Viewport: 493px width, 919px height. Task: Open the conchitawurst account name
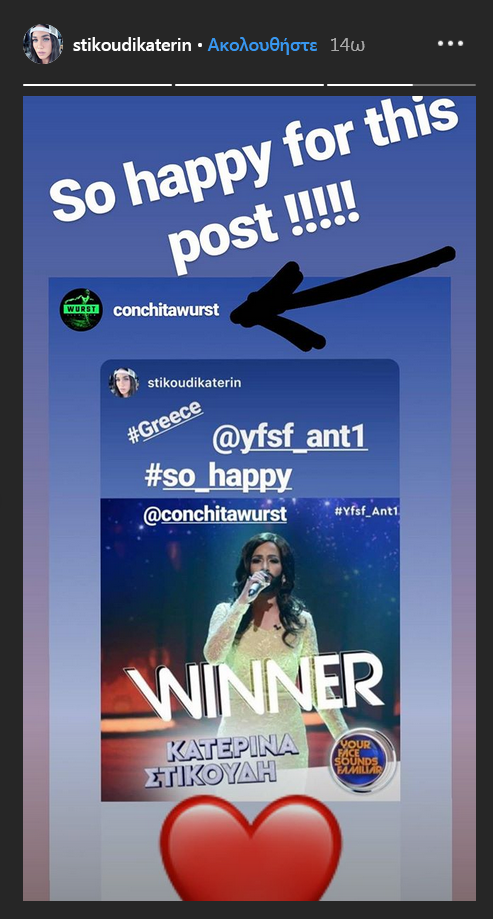[166, 310]
